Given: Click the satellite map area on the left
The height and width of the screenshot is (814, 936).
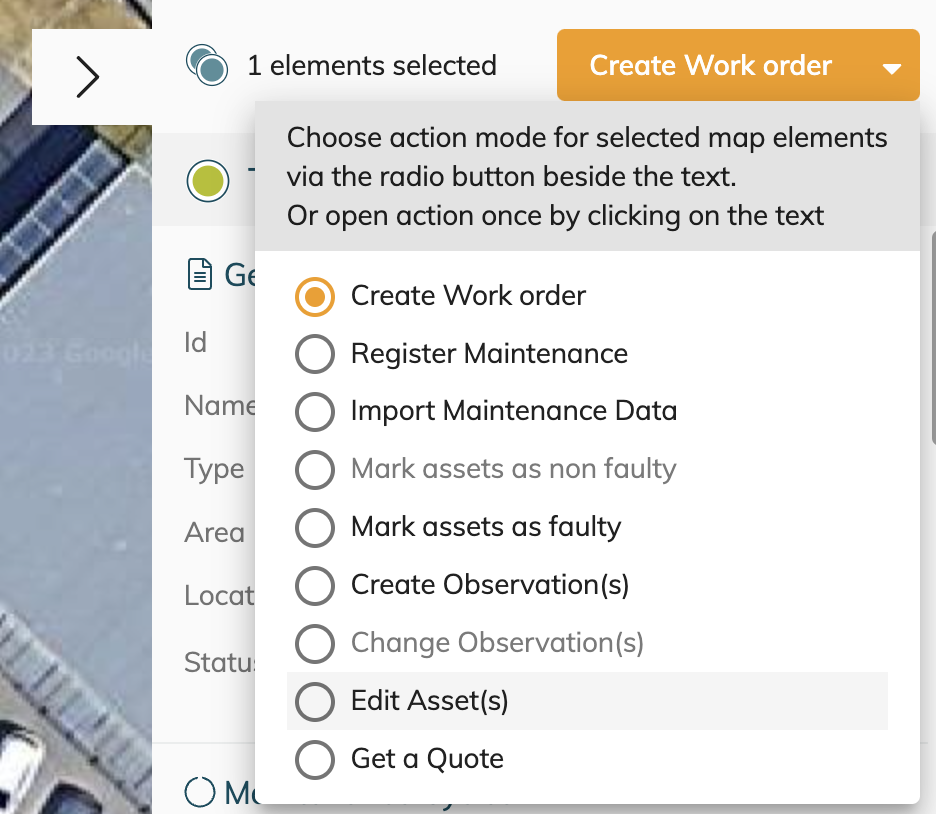Looking at the screenshot, I should pyautogui.click(x=70, y=450).
